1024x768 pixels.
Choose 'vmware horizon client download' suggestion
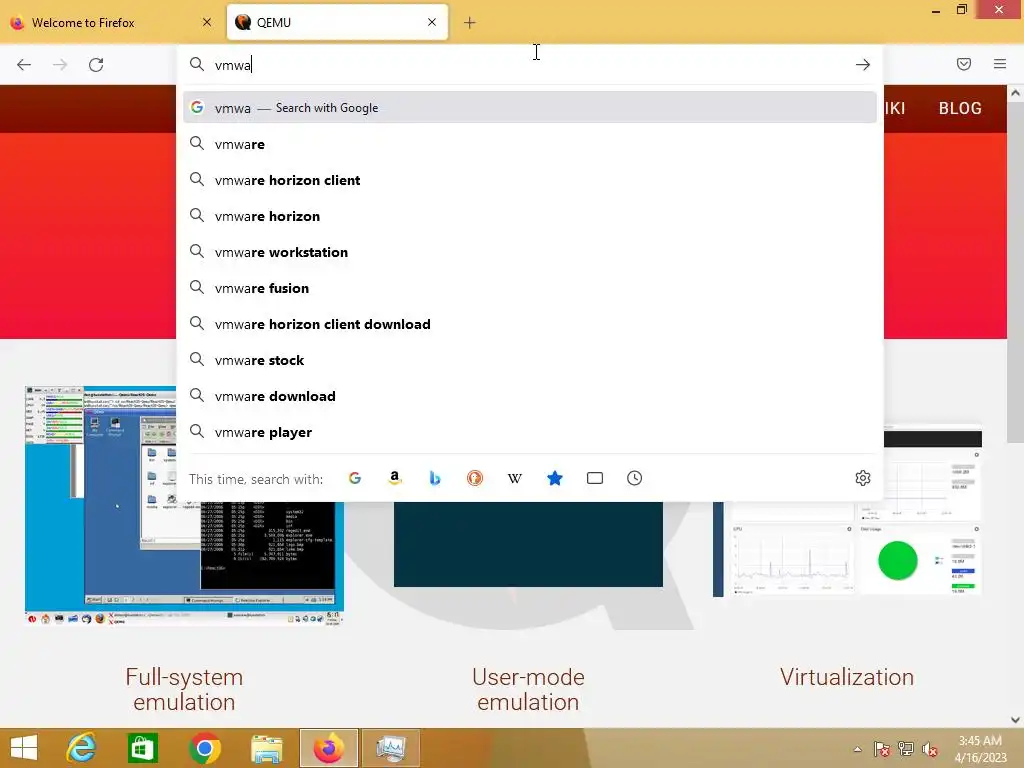[x=530, y=324]
